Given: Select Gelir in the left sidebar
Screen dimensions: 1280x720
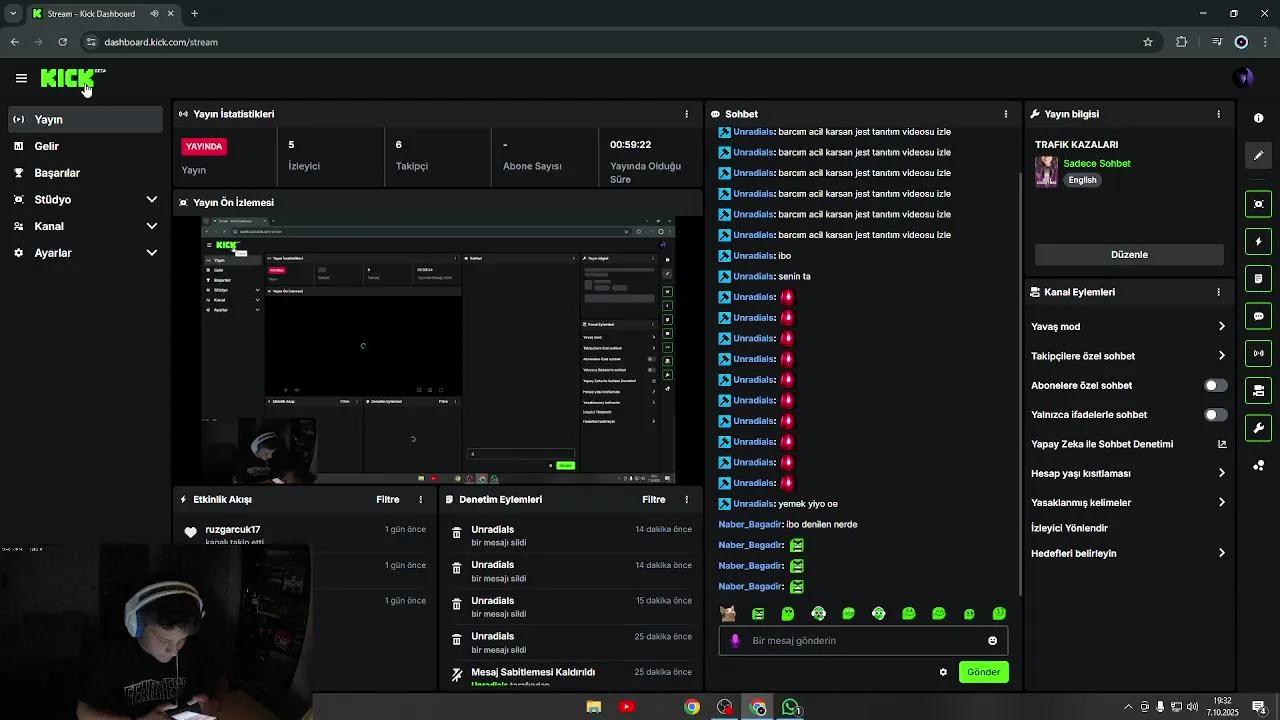Looking at the screenshot, I should click(x=85, y=146).
